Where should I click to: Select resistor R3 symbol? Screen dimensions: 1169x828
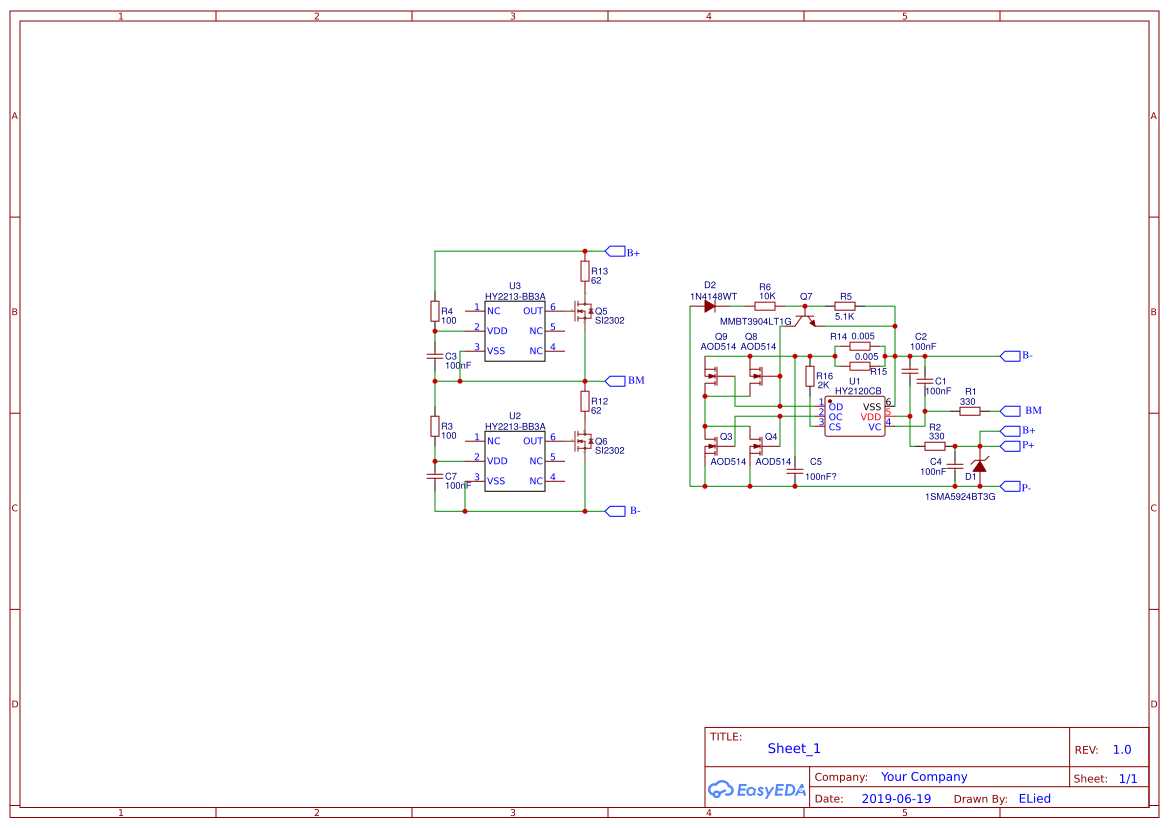click(x=435, y=426)
